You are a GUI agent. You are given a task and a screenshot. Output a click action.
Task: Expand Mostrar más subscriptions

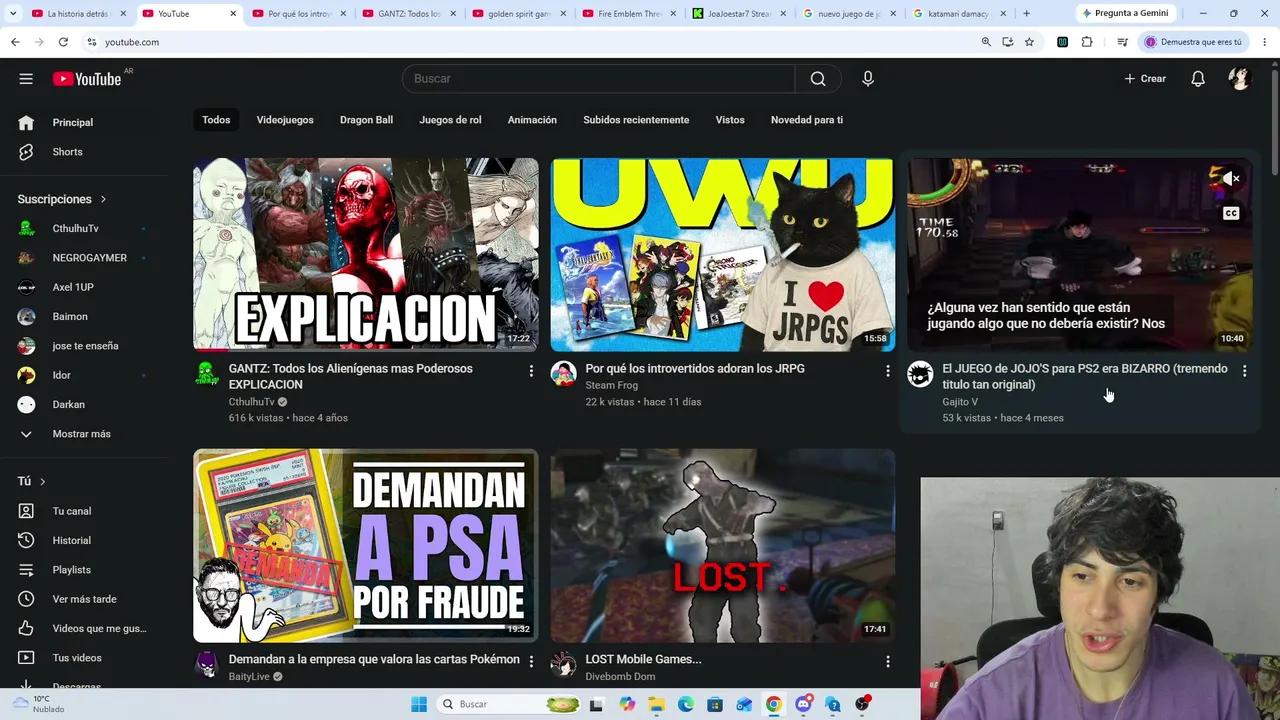point(82,434)
